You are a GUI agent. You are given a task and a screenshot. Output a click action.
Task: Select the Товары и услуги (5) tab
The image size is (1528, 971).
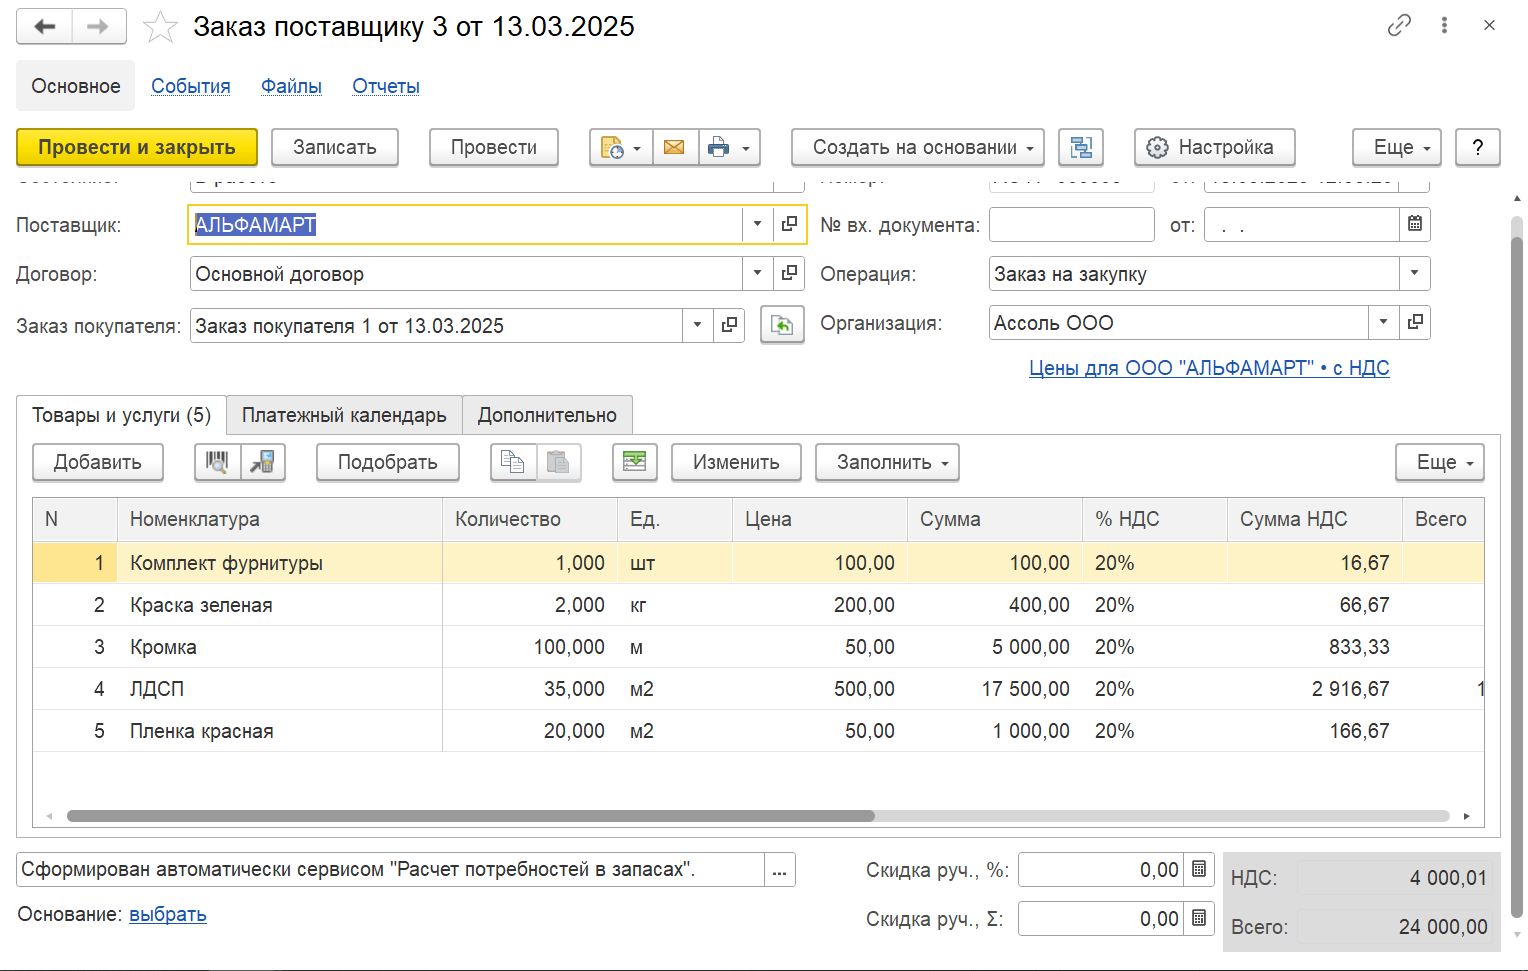coord(121,415)
